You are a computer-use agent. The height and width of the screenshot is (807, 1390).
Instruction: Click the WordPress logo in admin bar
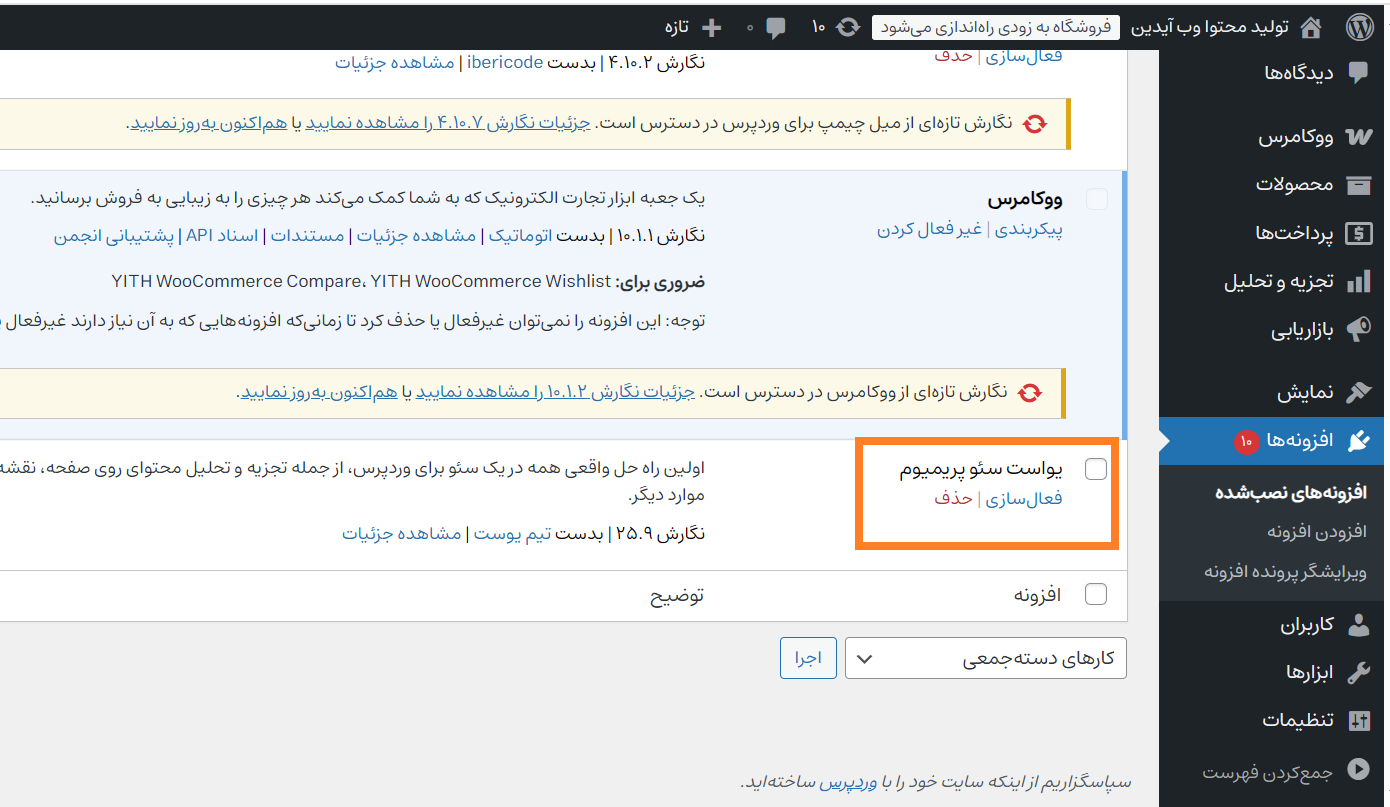click(1360, 27)
